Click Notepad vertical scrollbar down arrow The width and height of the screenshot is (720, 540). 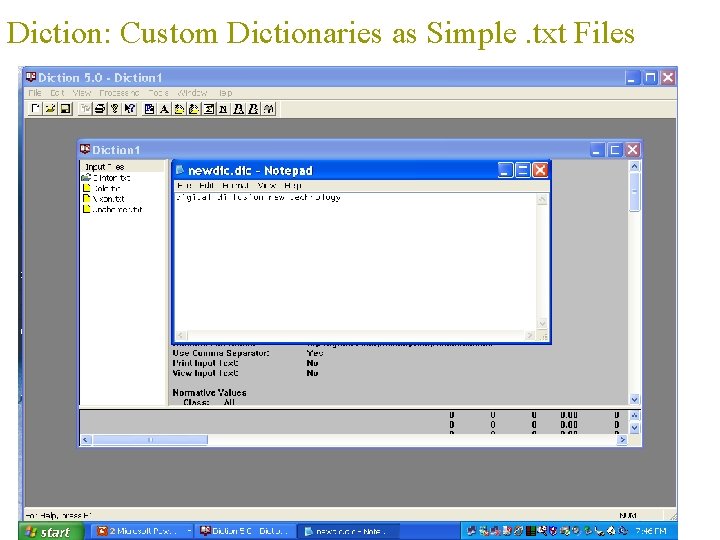click(542, 323)
